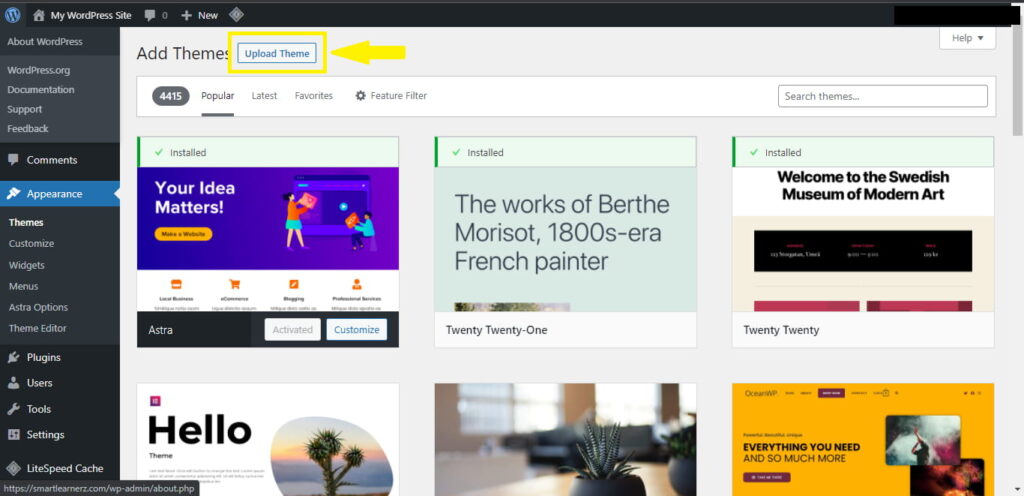Switch to the Favorites tab
This screenshot has height=496, width=1024.
pyautogui.click(x=313, y=96)
